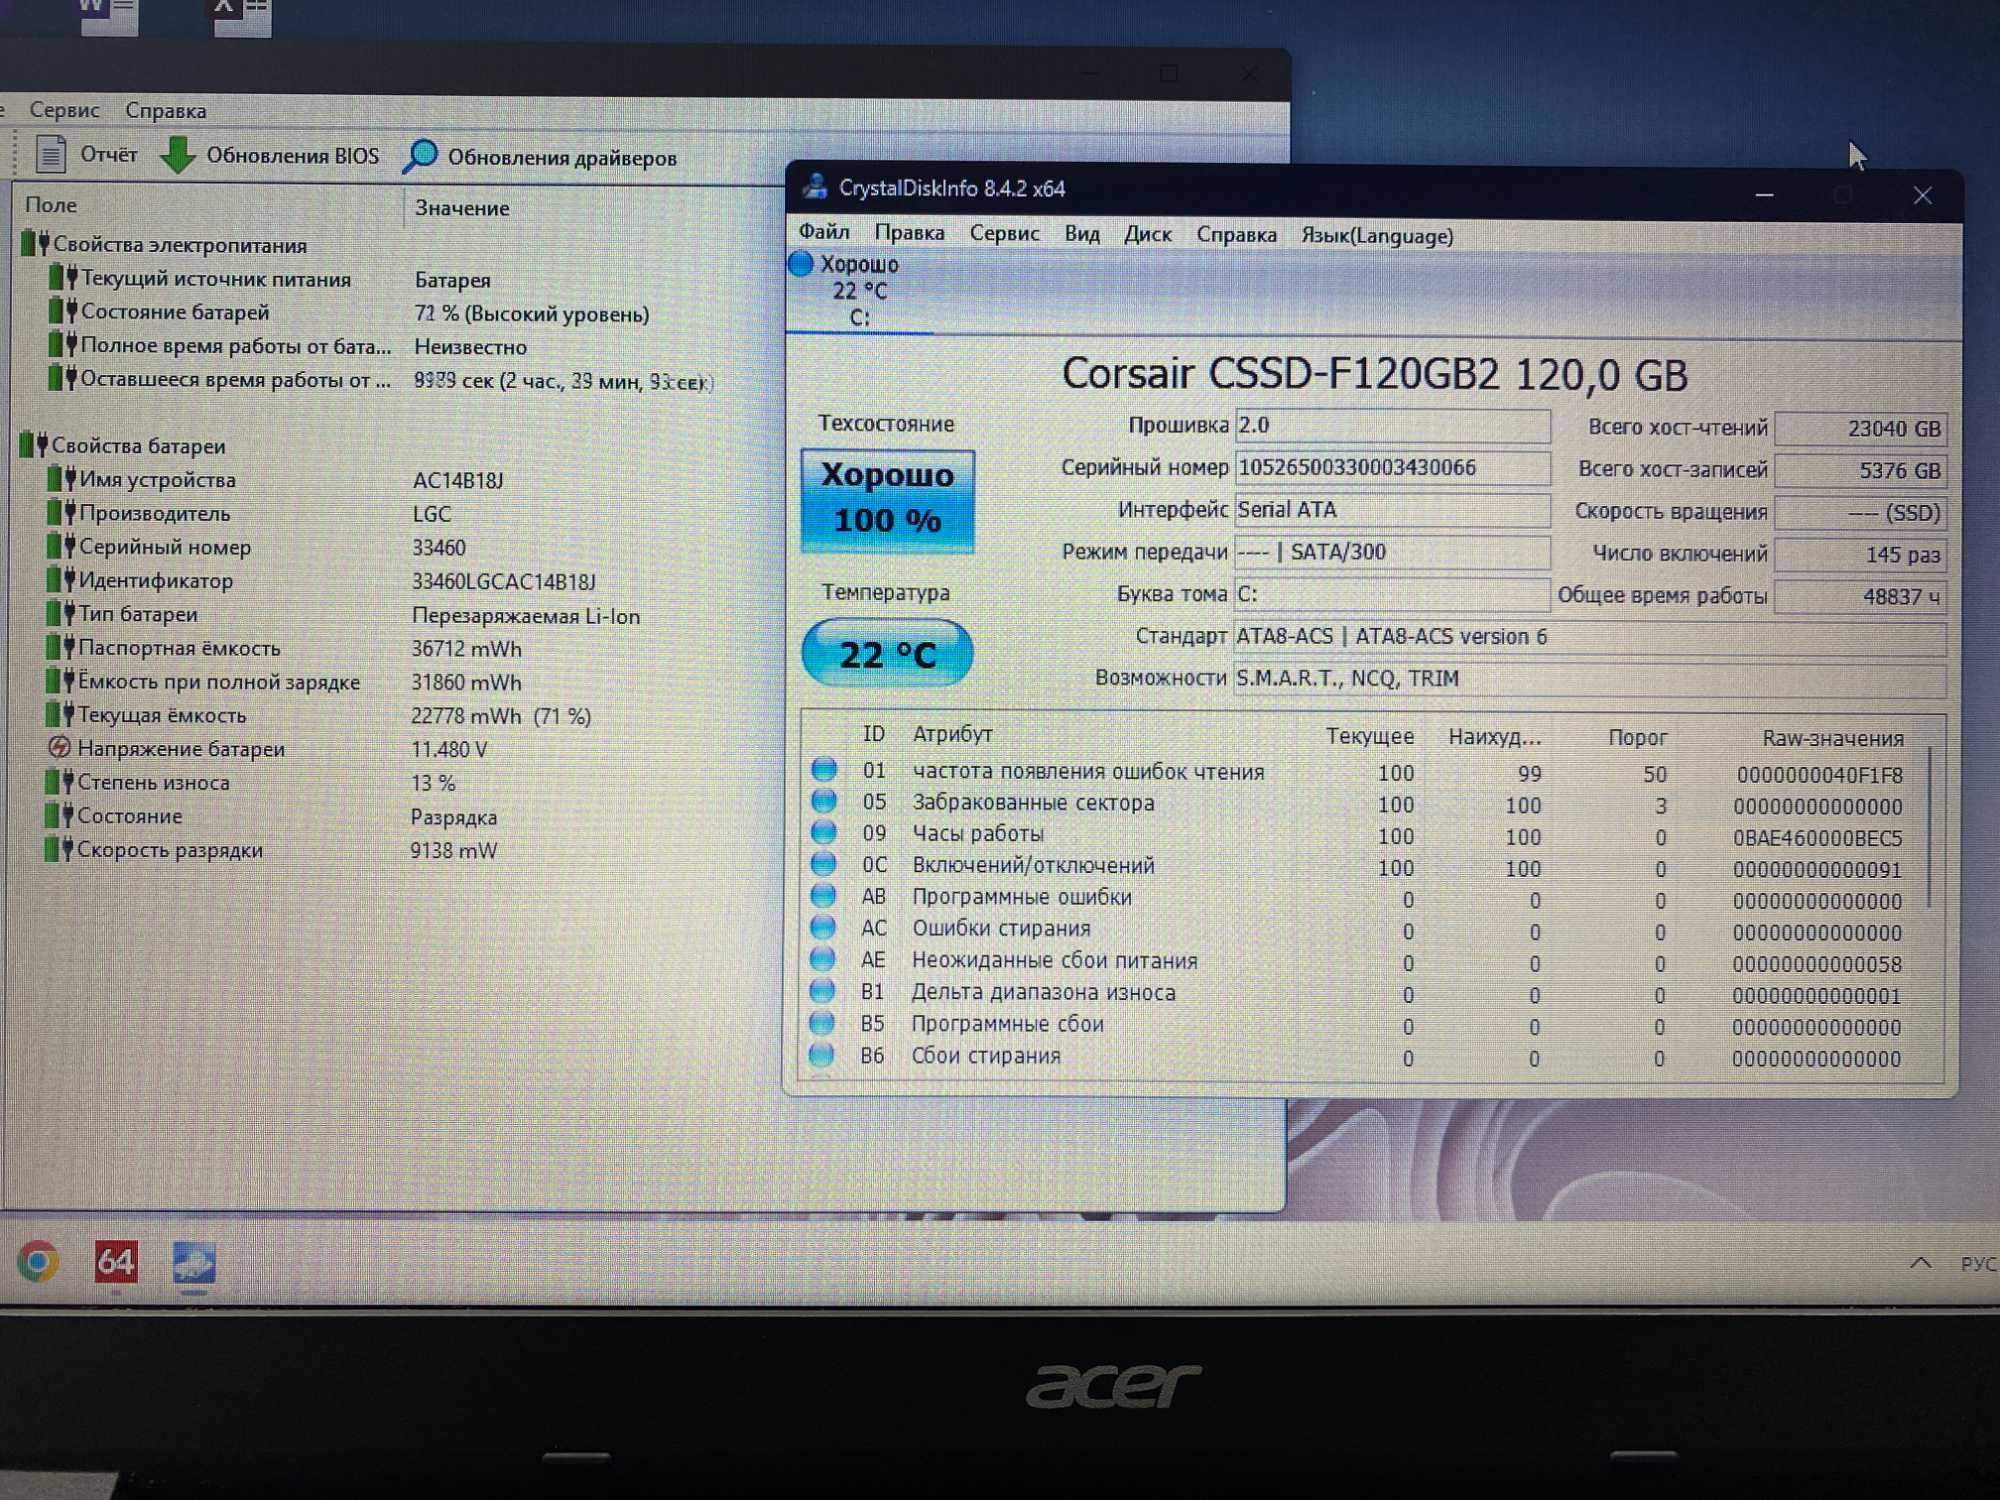Click the CrystalDiskInfo title bar app icon
This screenshot has height=1500, width=2000.
815,186
